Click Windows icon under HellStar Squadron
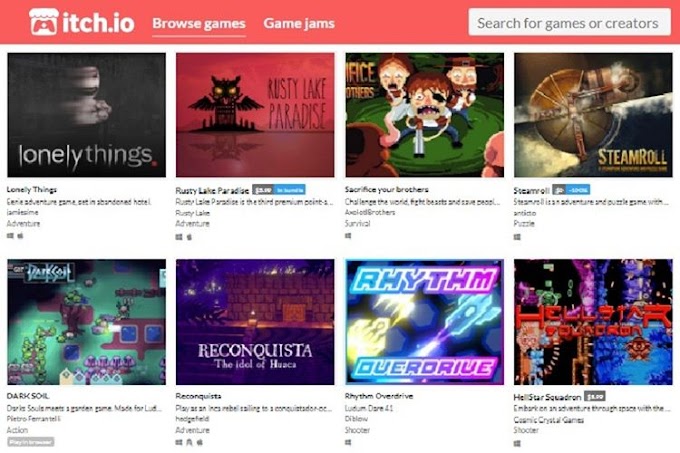 [x=517, y=443]
